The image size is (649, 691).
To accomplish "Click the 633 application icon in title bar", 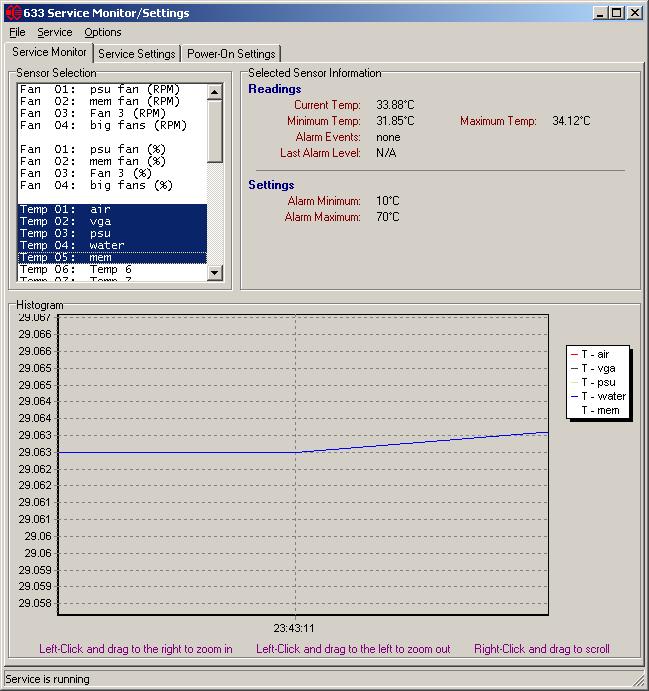I will pos(13,13).
